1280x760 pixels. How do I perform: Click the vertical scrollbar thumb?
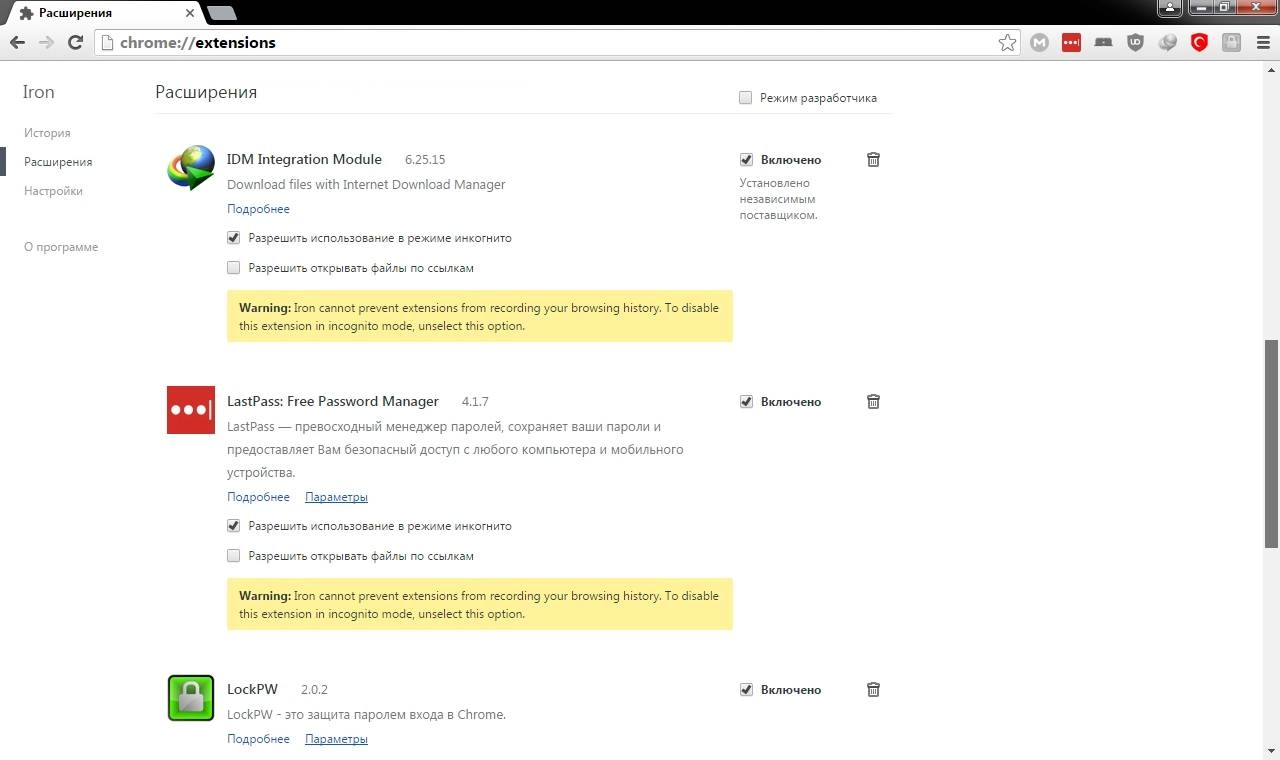1271,443
